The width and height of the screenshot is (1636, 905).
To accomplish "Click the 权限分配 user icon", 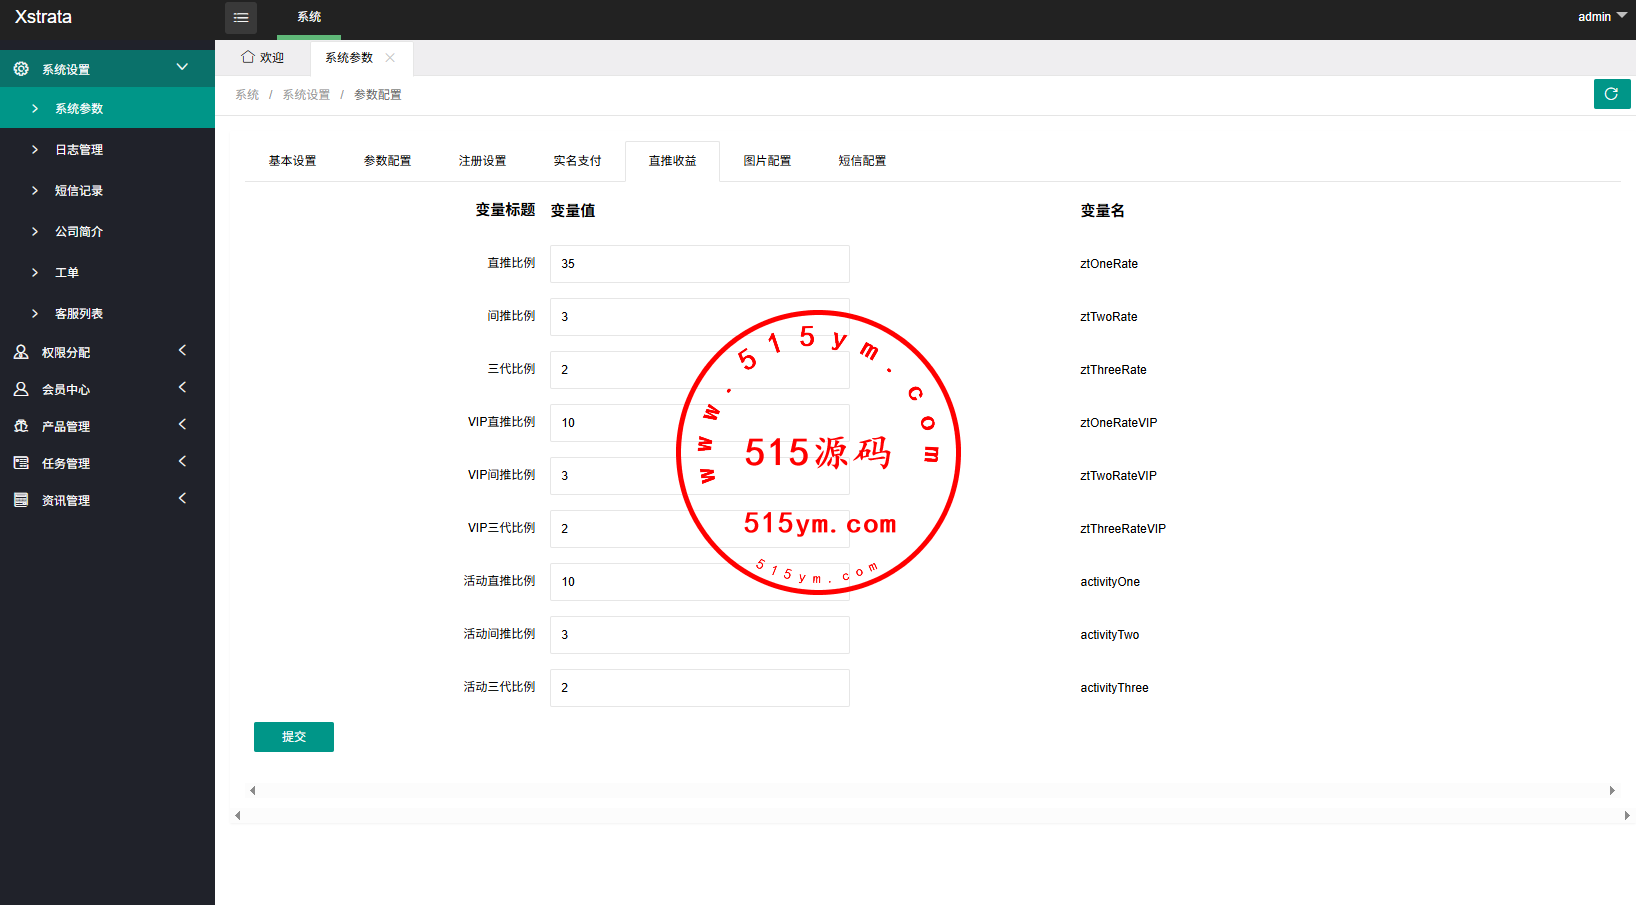I will pos(21,352).
